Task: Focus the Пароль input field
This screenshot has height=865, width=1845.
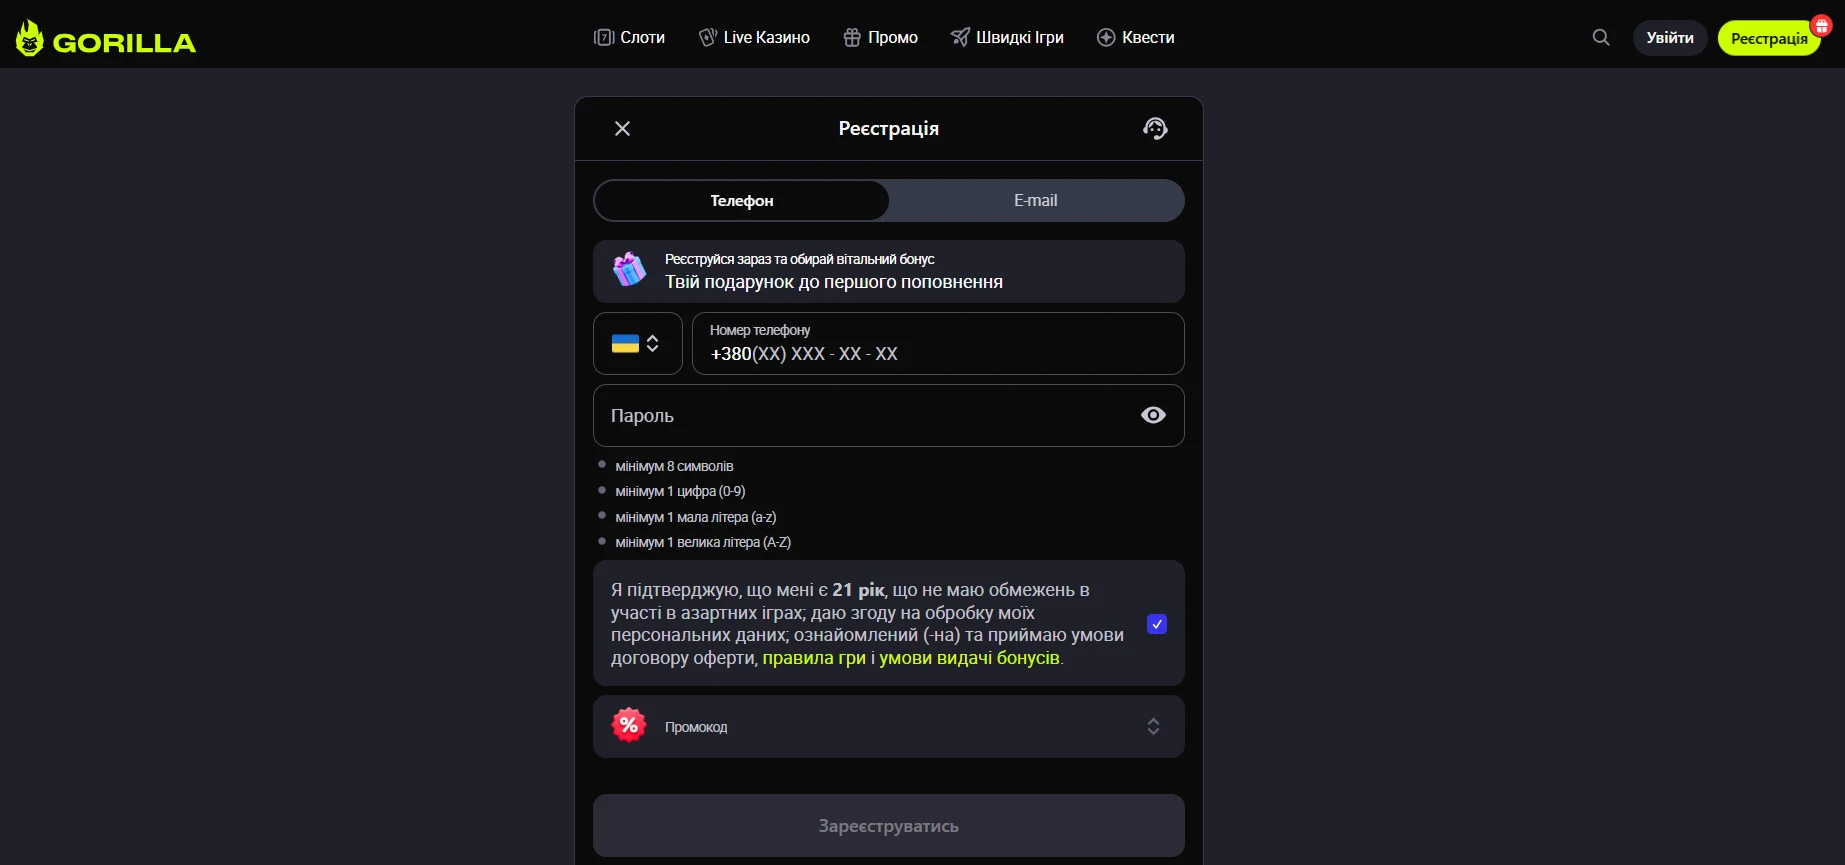Action: (889, 415)
